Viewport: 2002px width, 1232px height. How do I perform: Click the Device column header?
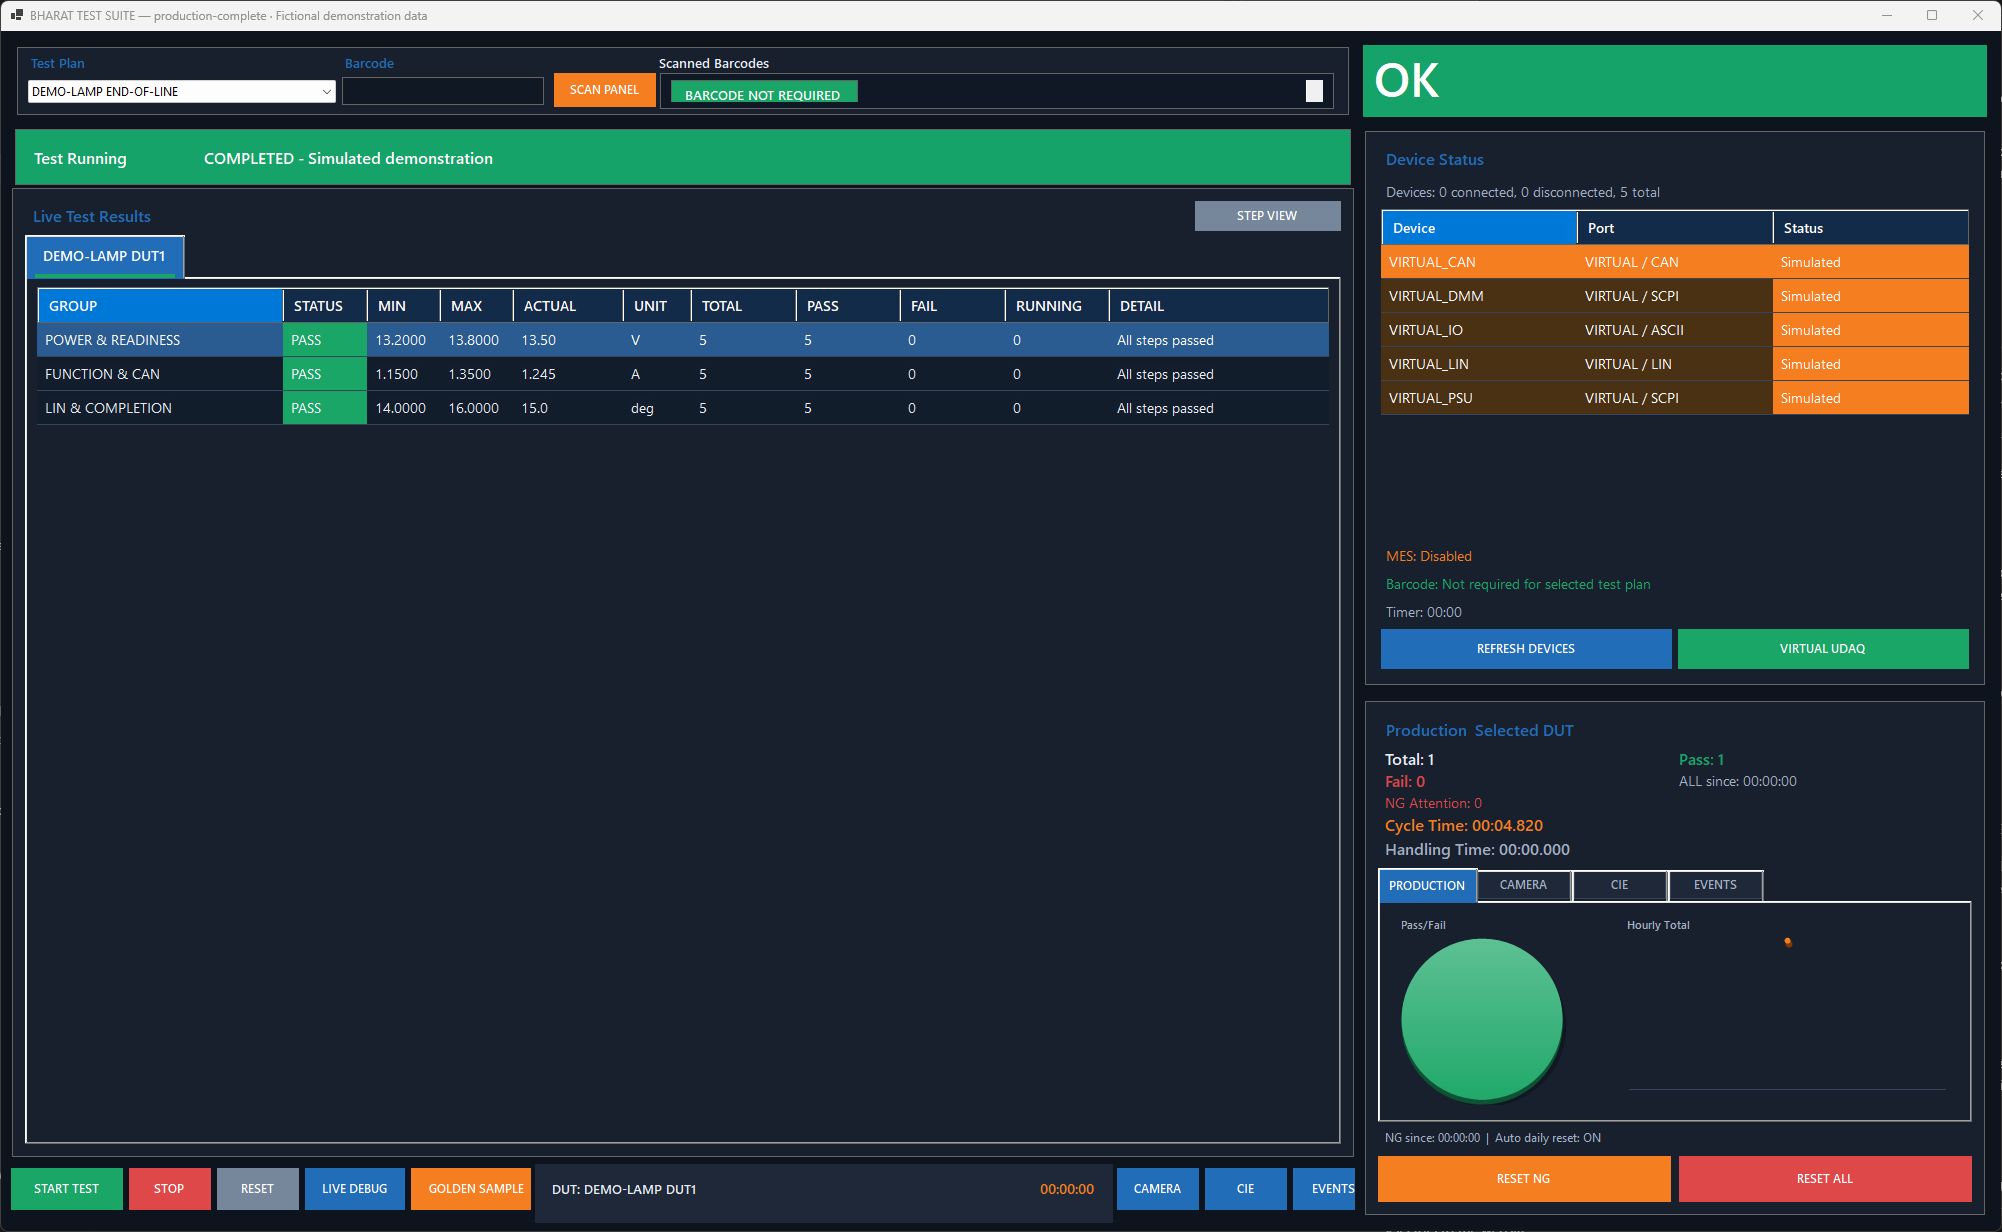click(1479, 228)
